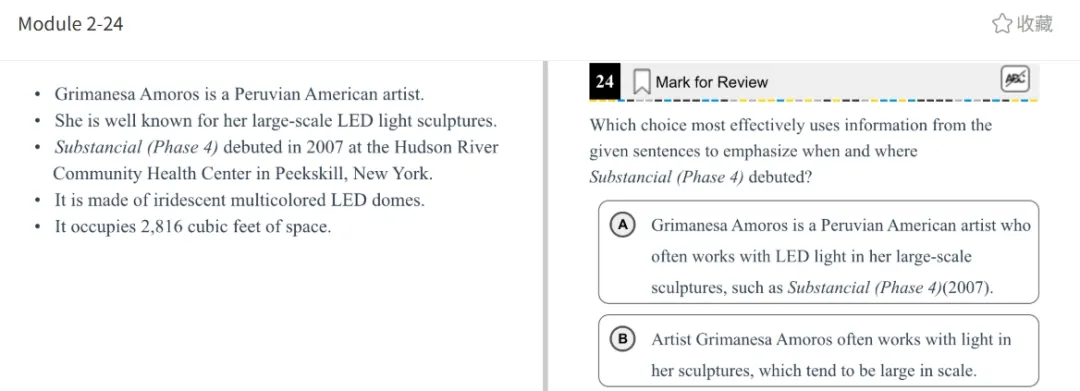1080x391 pixels.
Task: Select answer choice B radio circle
Action: (x=623, y=339)
